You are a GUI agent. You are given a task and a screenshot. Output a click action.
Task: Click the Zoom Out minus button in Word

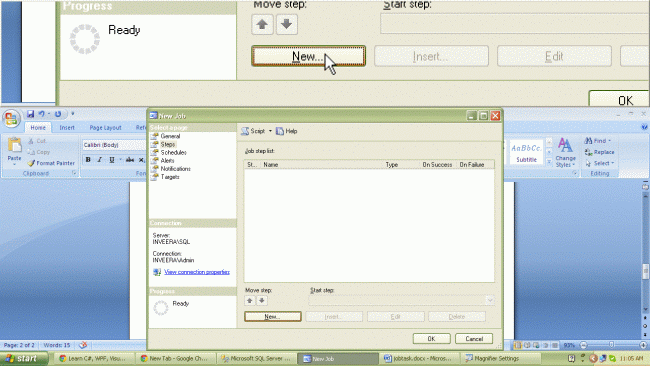click(x=584, y=345)
